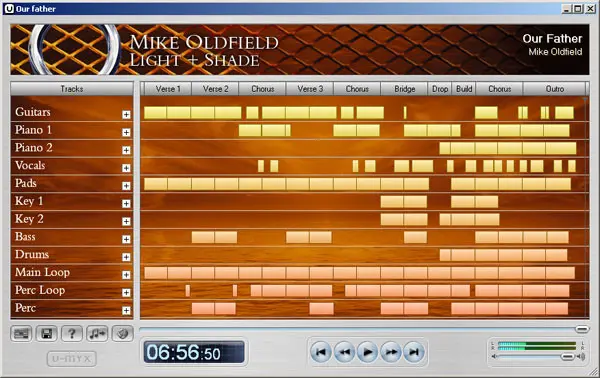Viewport: 600px width, 378px height.
Task: Skip to end of the song
Action: 414,352
